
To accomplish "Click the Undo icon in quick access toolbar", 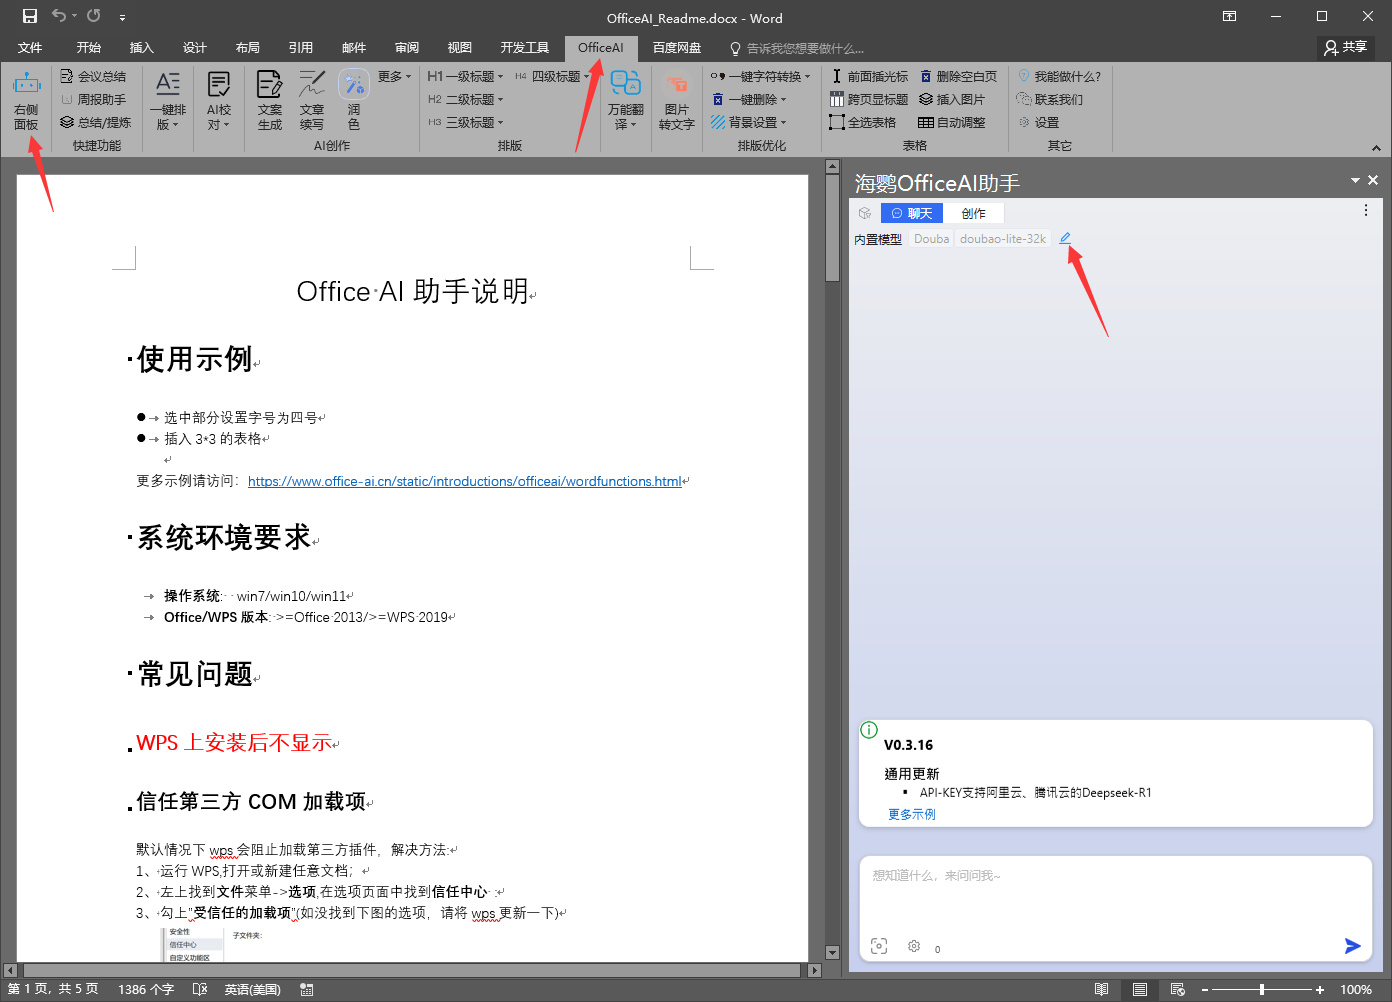I will 59,16.
